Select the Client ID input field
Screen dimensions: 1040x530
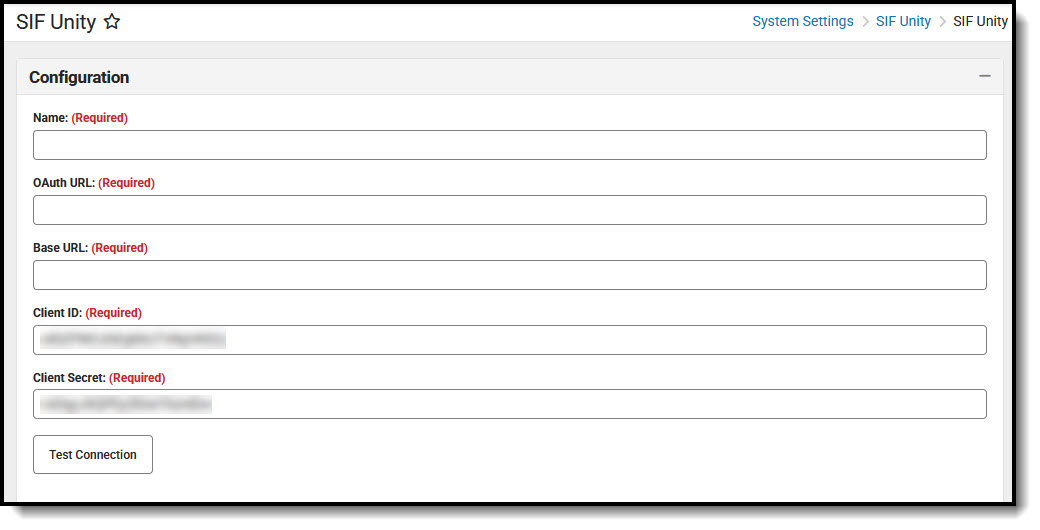click(x=509, y=340)
